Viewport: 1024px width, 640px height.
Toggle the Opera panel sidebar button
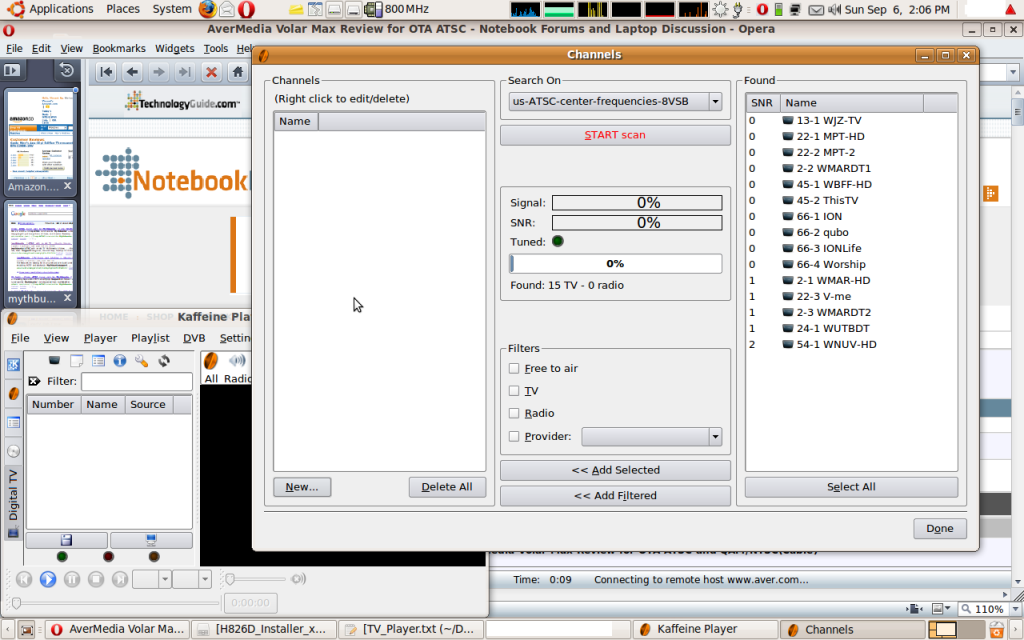click(x=12, y=70)
